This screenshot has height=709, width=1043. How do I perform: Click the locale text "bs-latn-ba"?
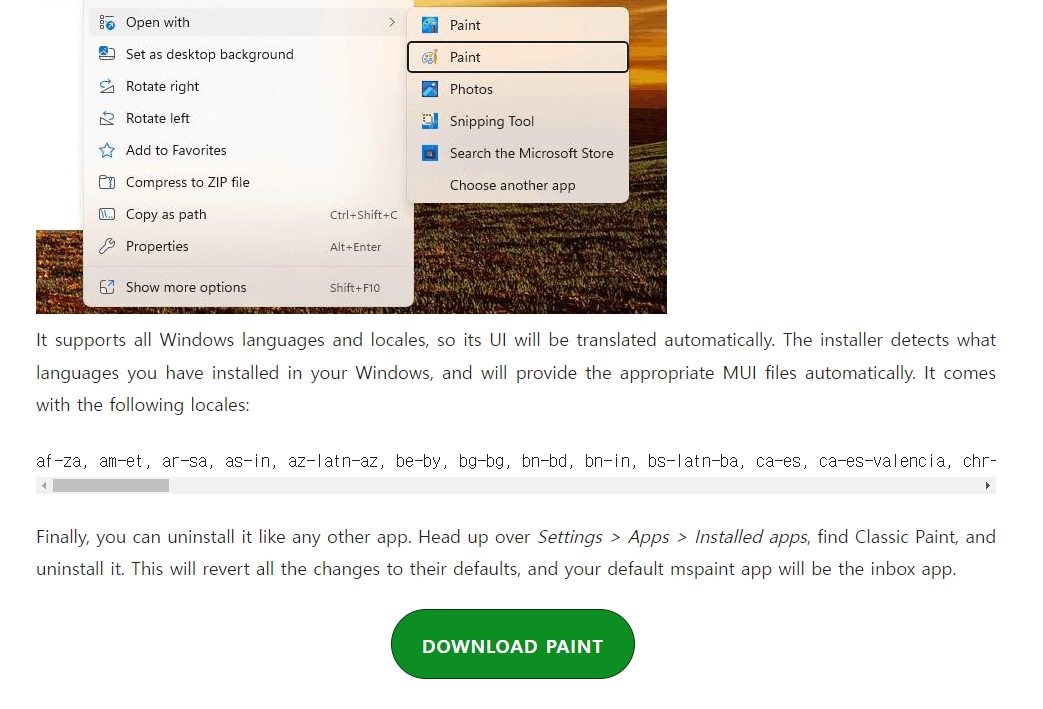(692, 461)
